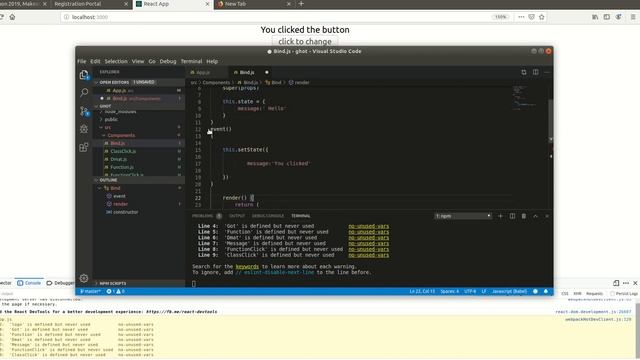The image size is (640, 360).
Task: Open the Go menu
Action: 152,61
